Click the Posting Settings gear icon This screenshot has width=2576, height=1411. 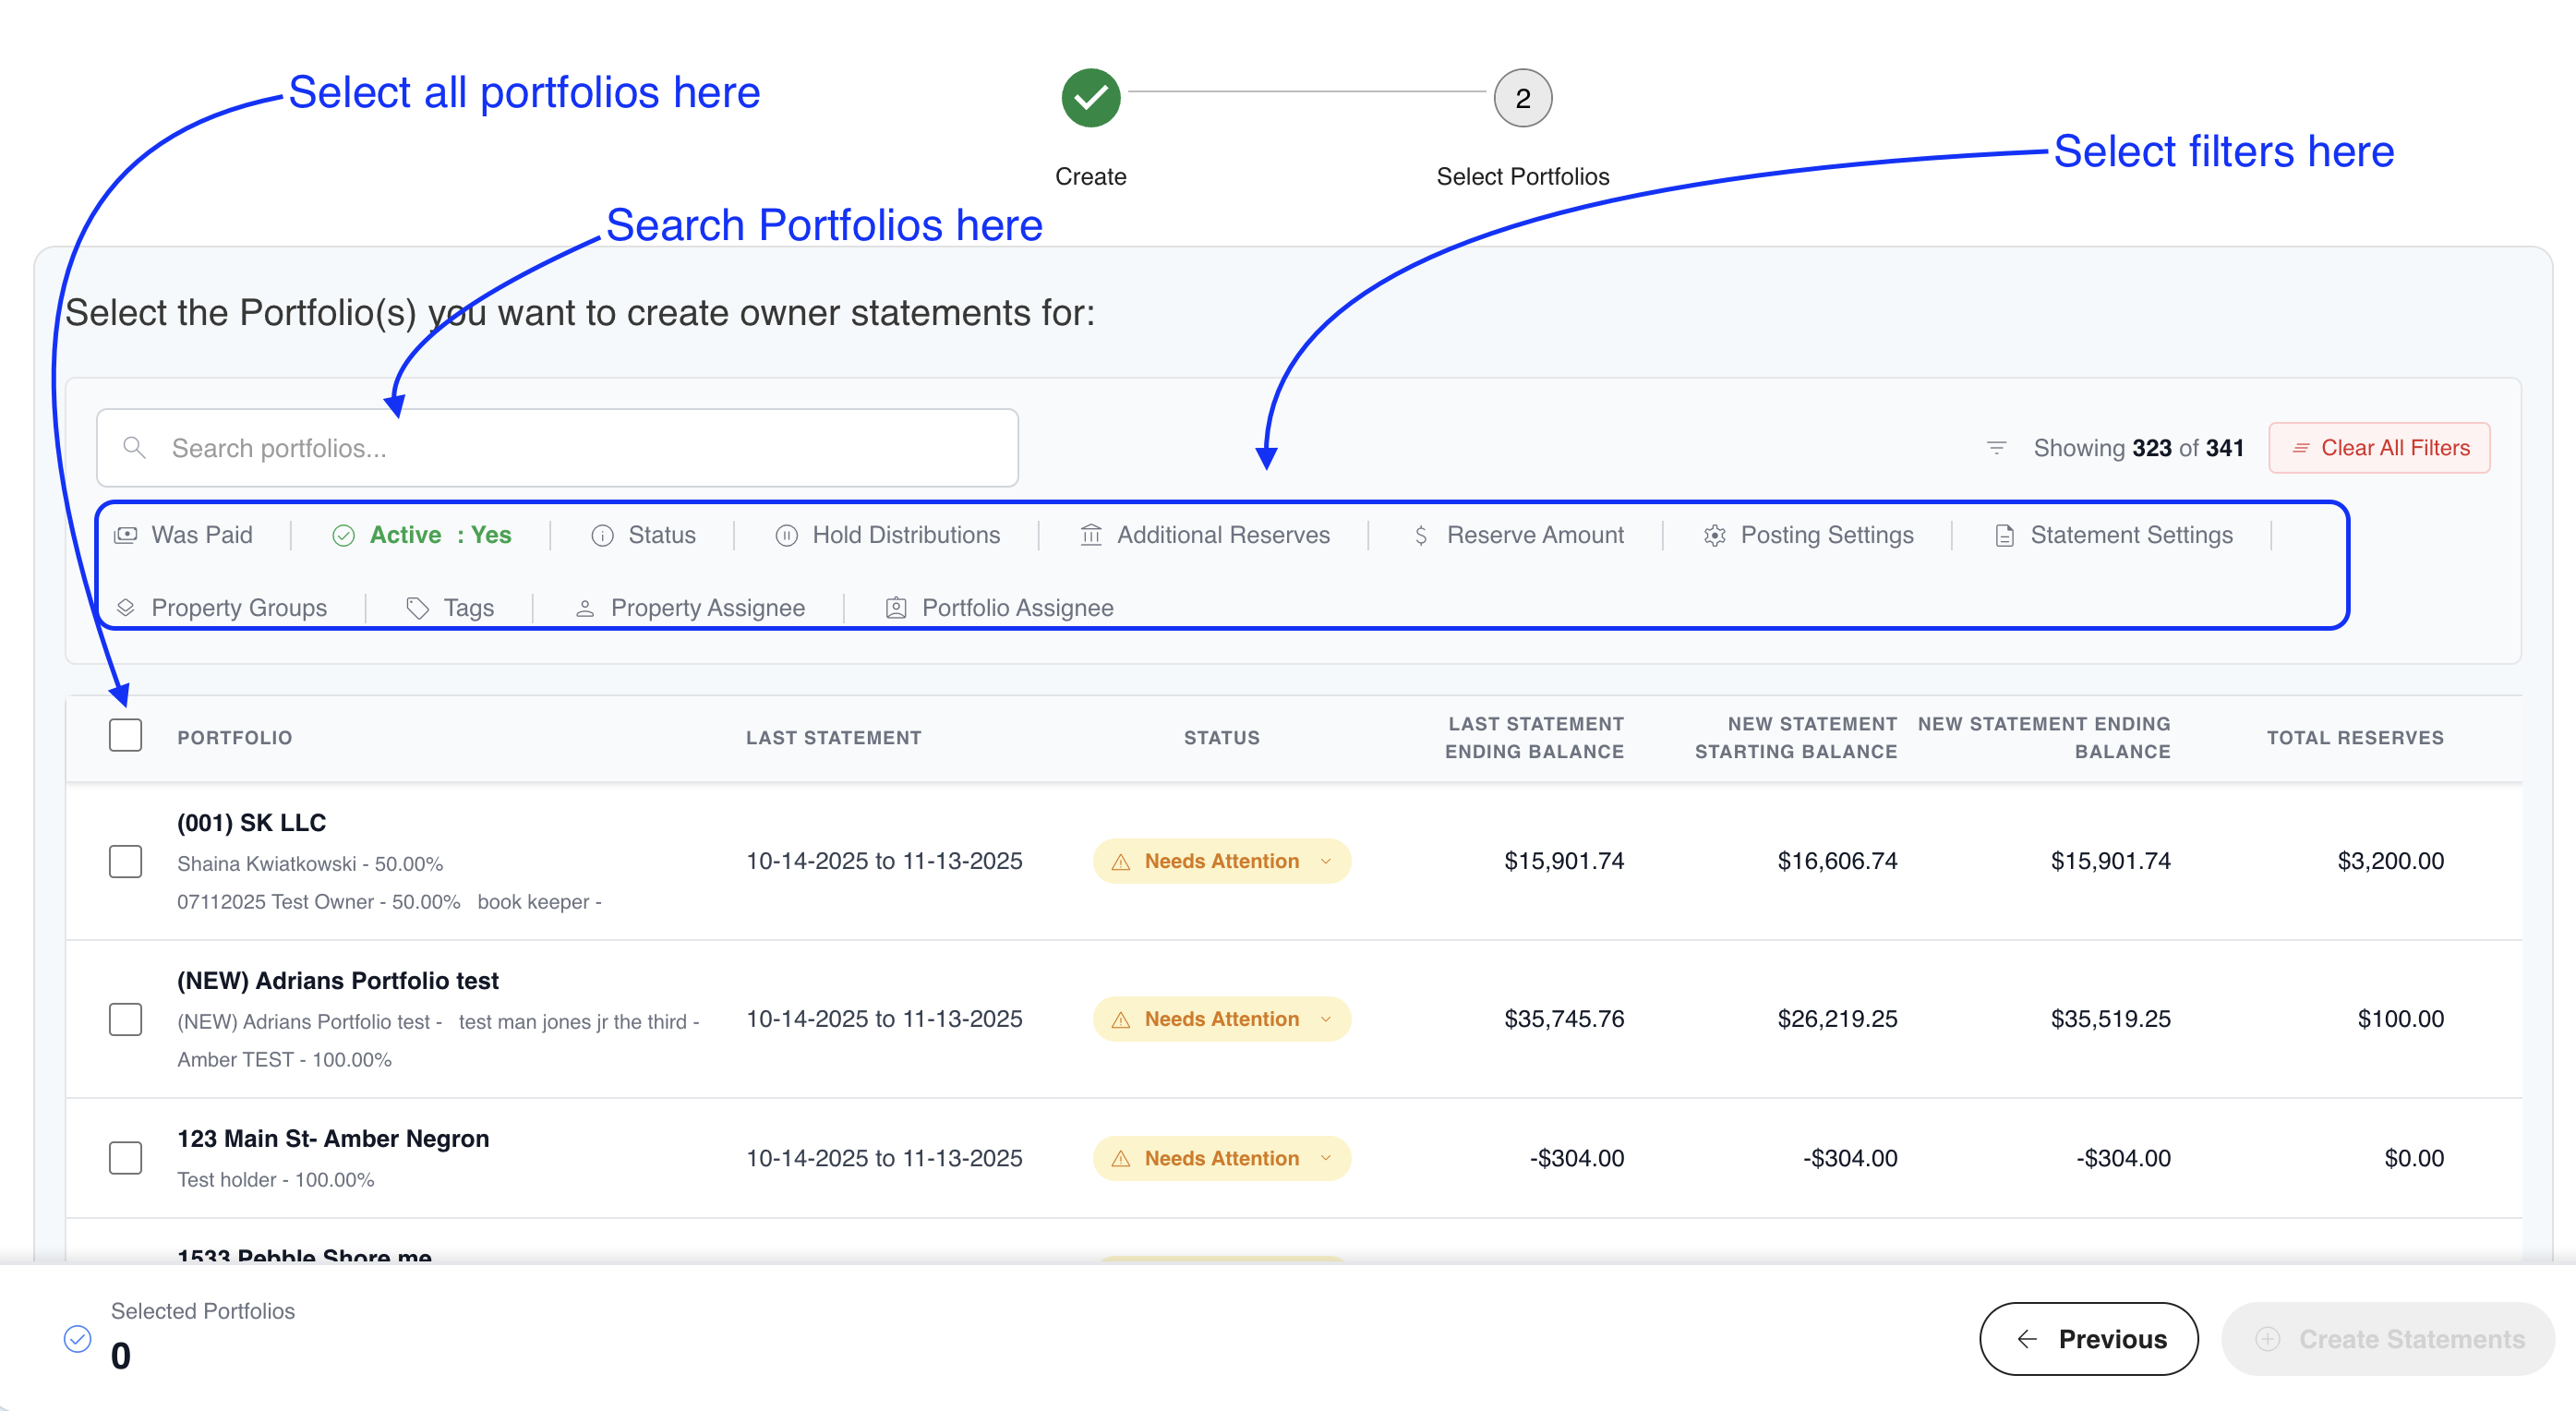(x=1714, y=535)
